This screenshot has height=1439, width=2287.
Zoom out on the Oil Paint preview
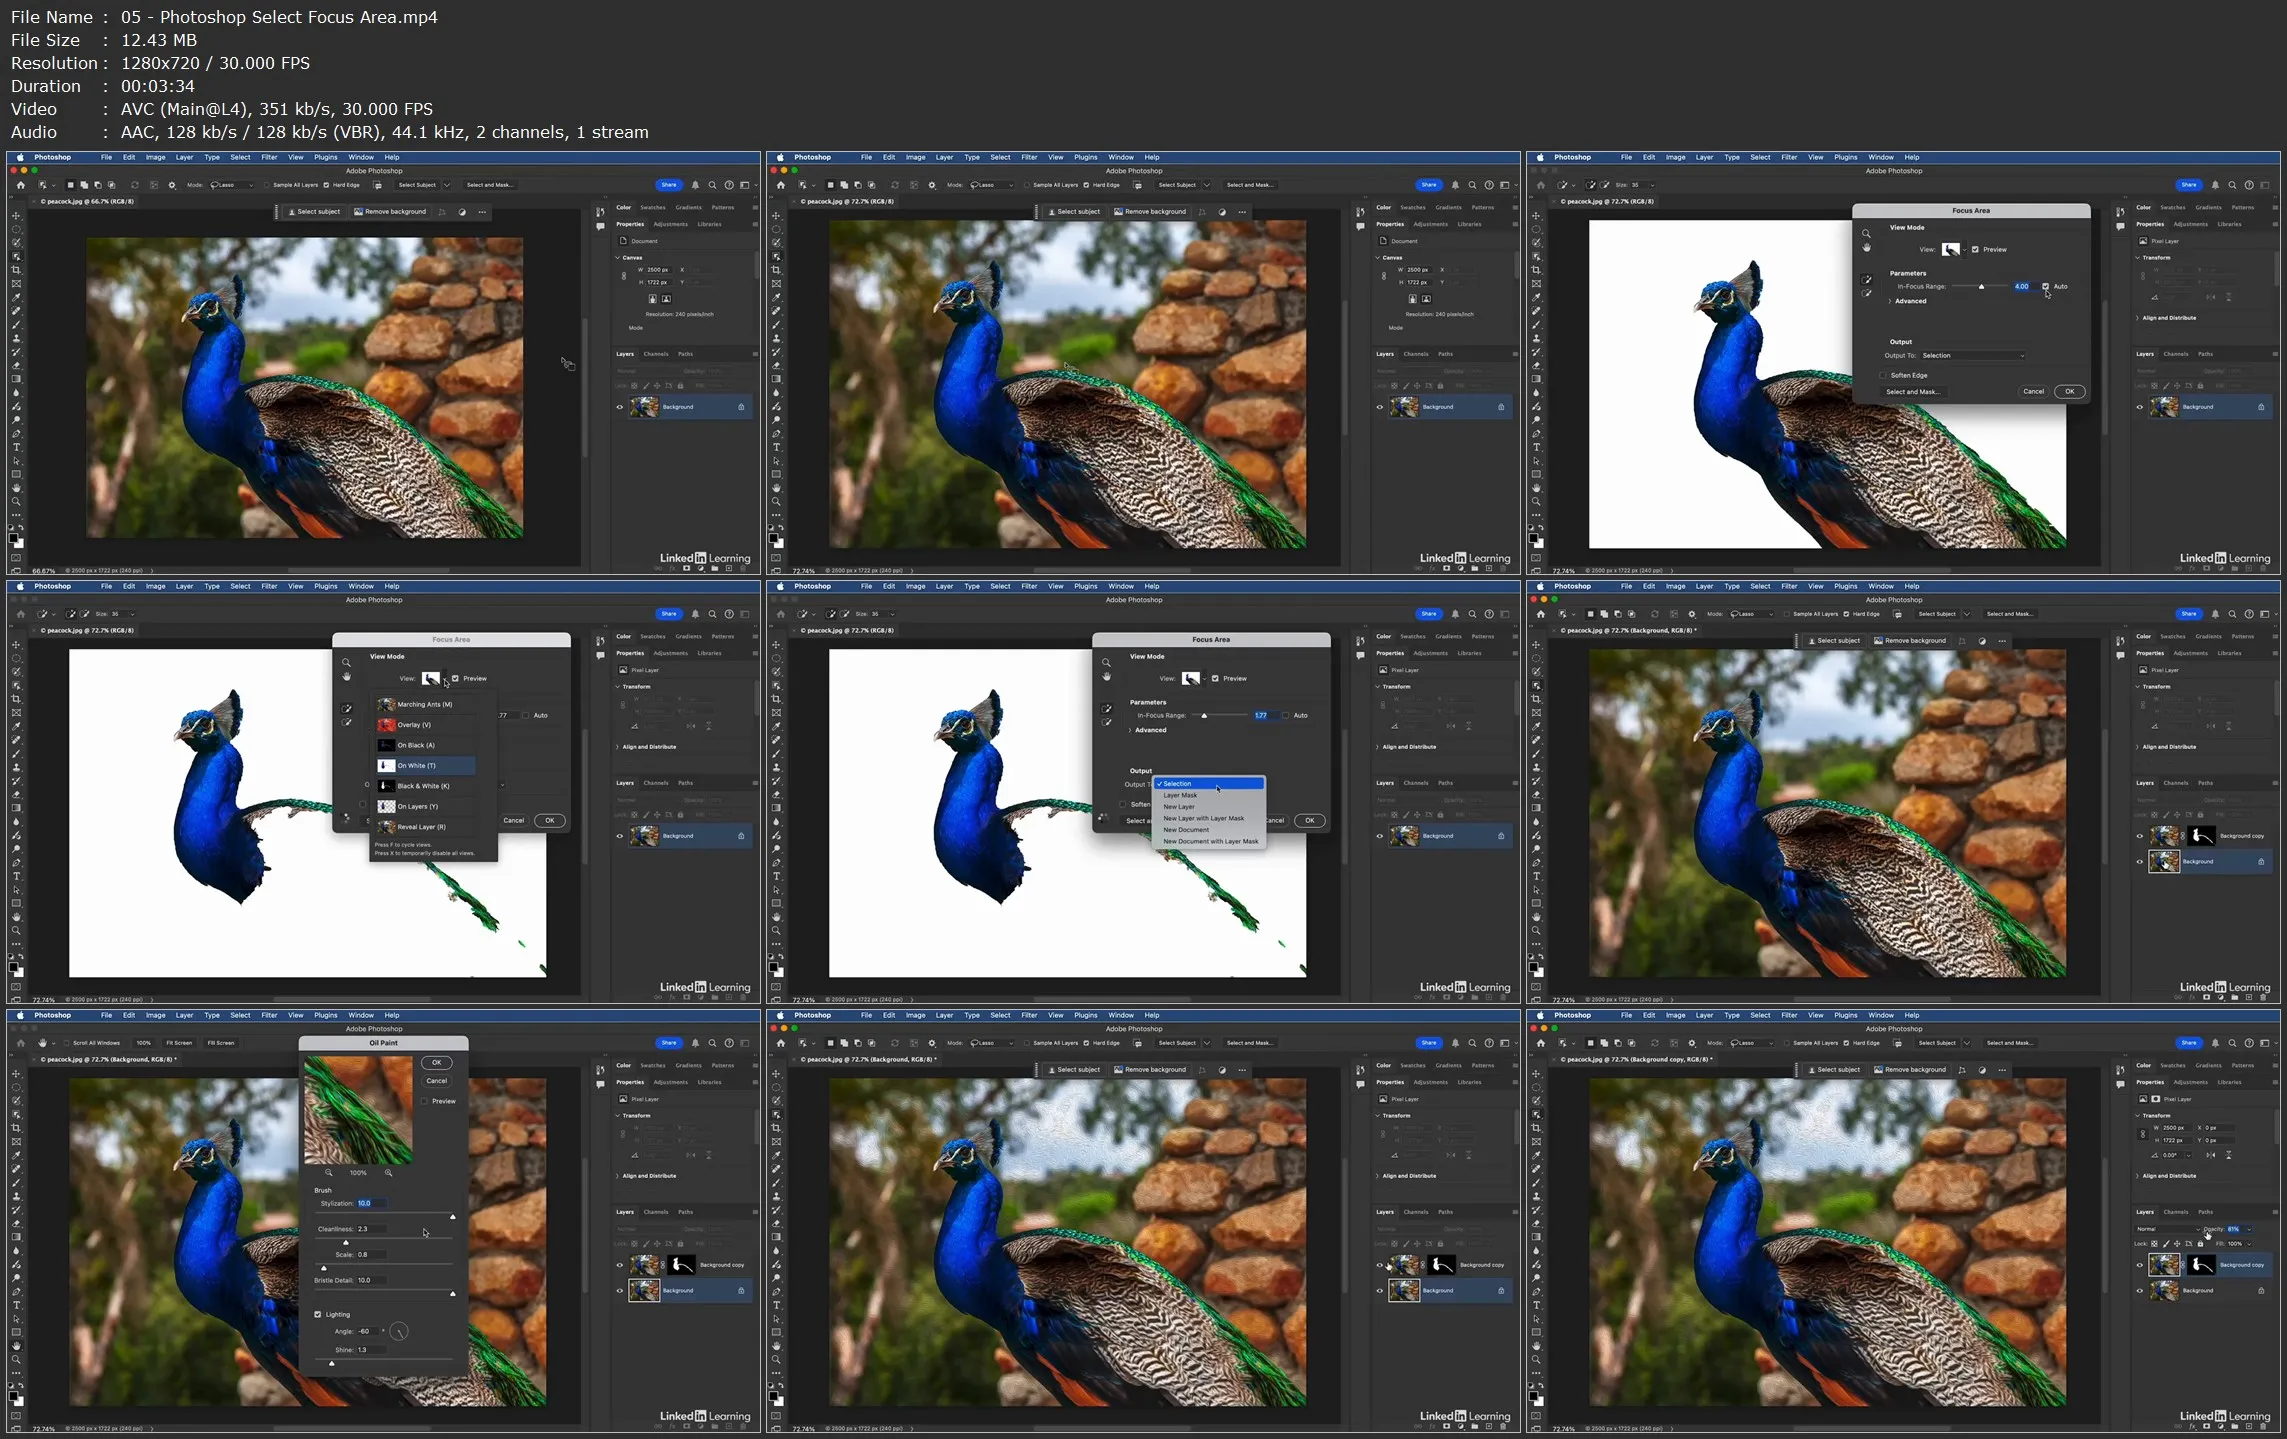point(329,1173)
